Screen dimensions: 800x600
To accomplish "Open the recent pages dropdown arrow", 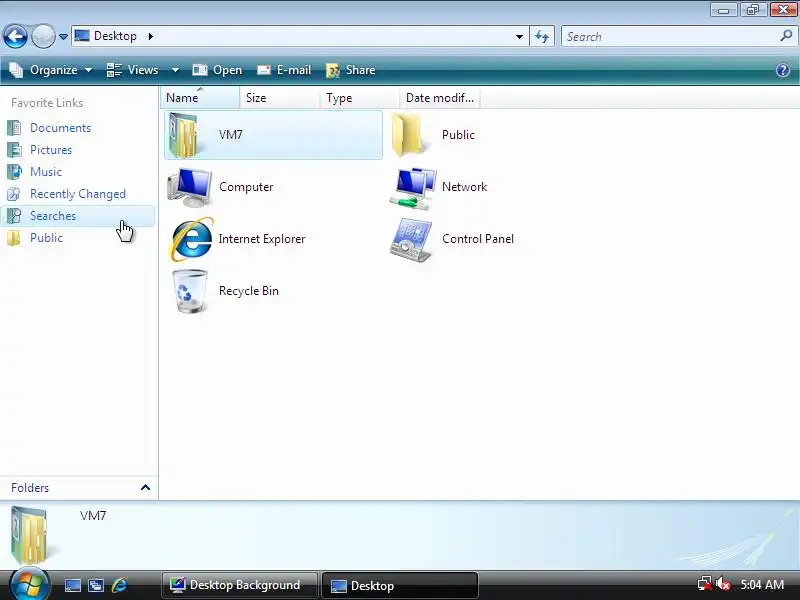I will pyautogui.click(x=63, y=37).
